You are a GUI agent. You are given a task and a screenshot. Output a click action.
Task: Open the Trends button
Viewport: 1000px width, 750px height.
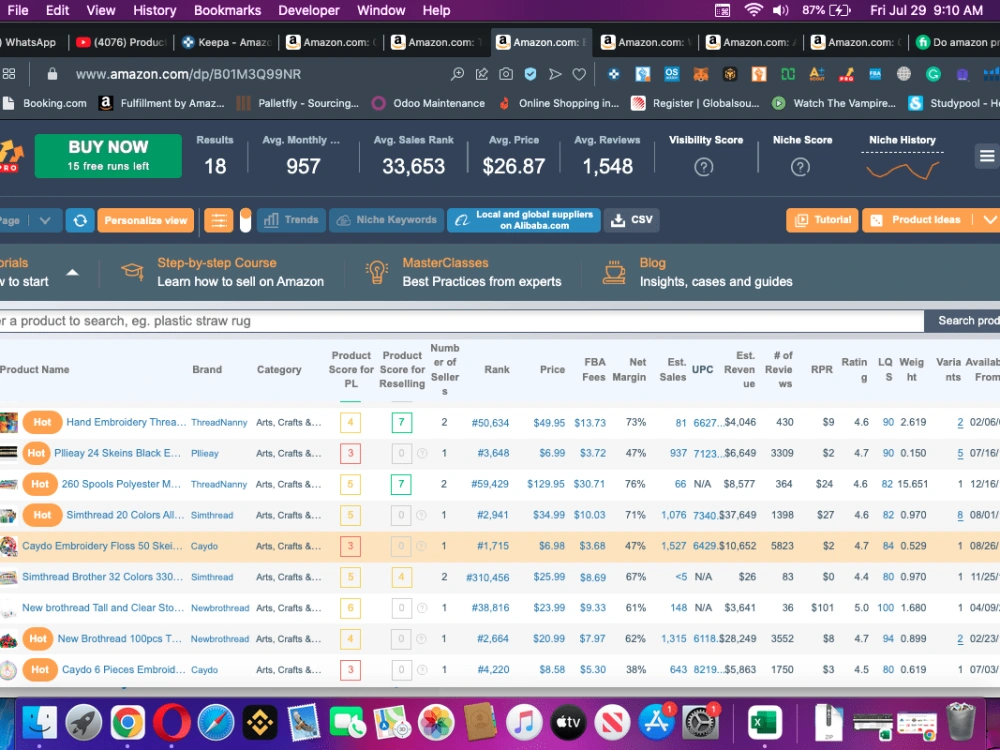[291, 220]
